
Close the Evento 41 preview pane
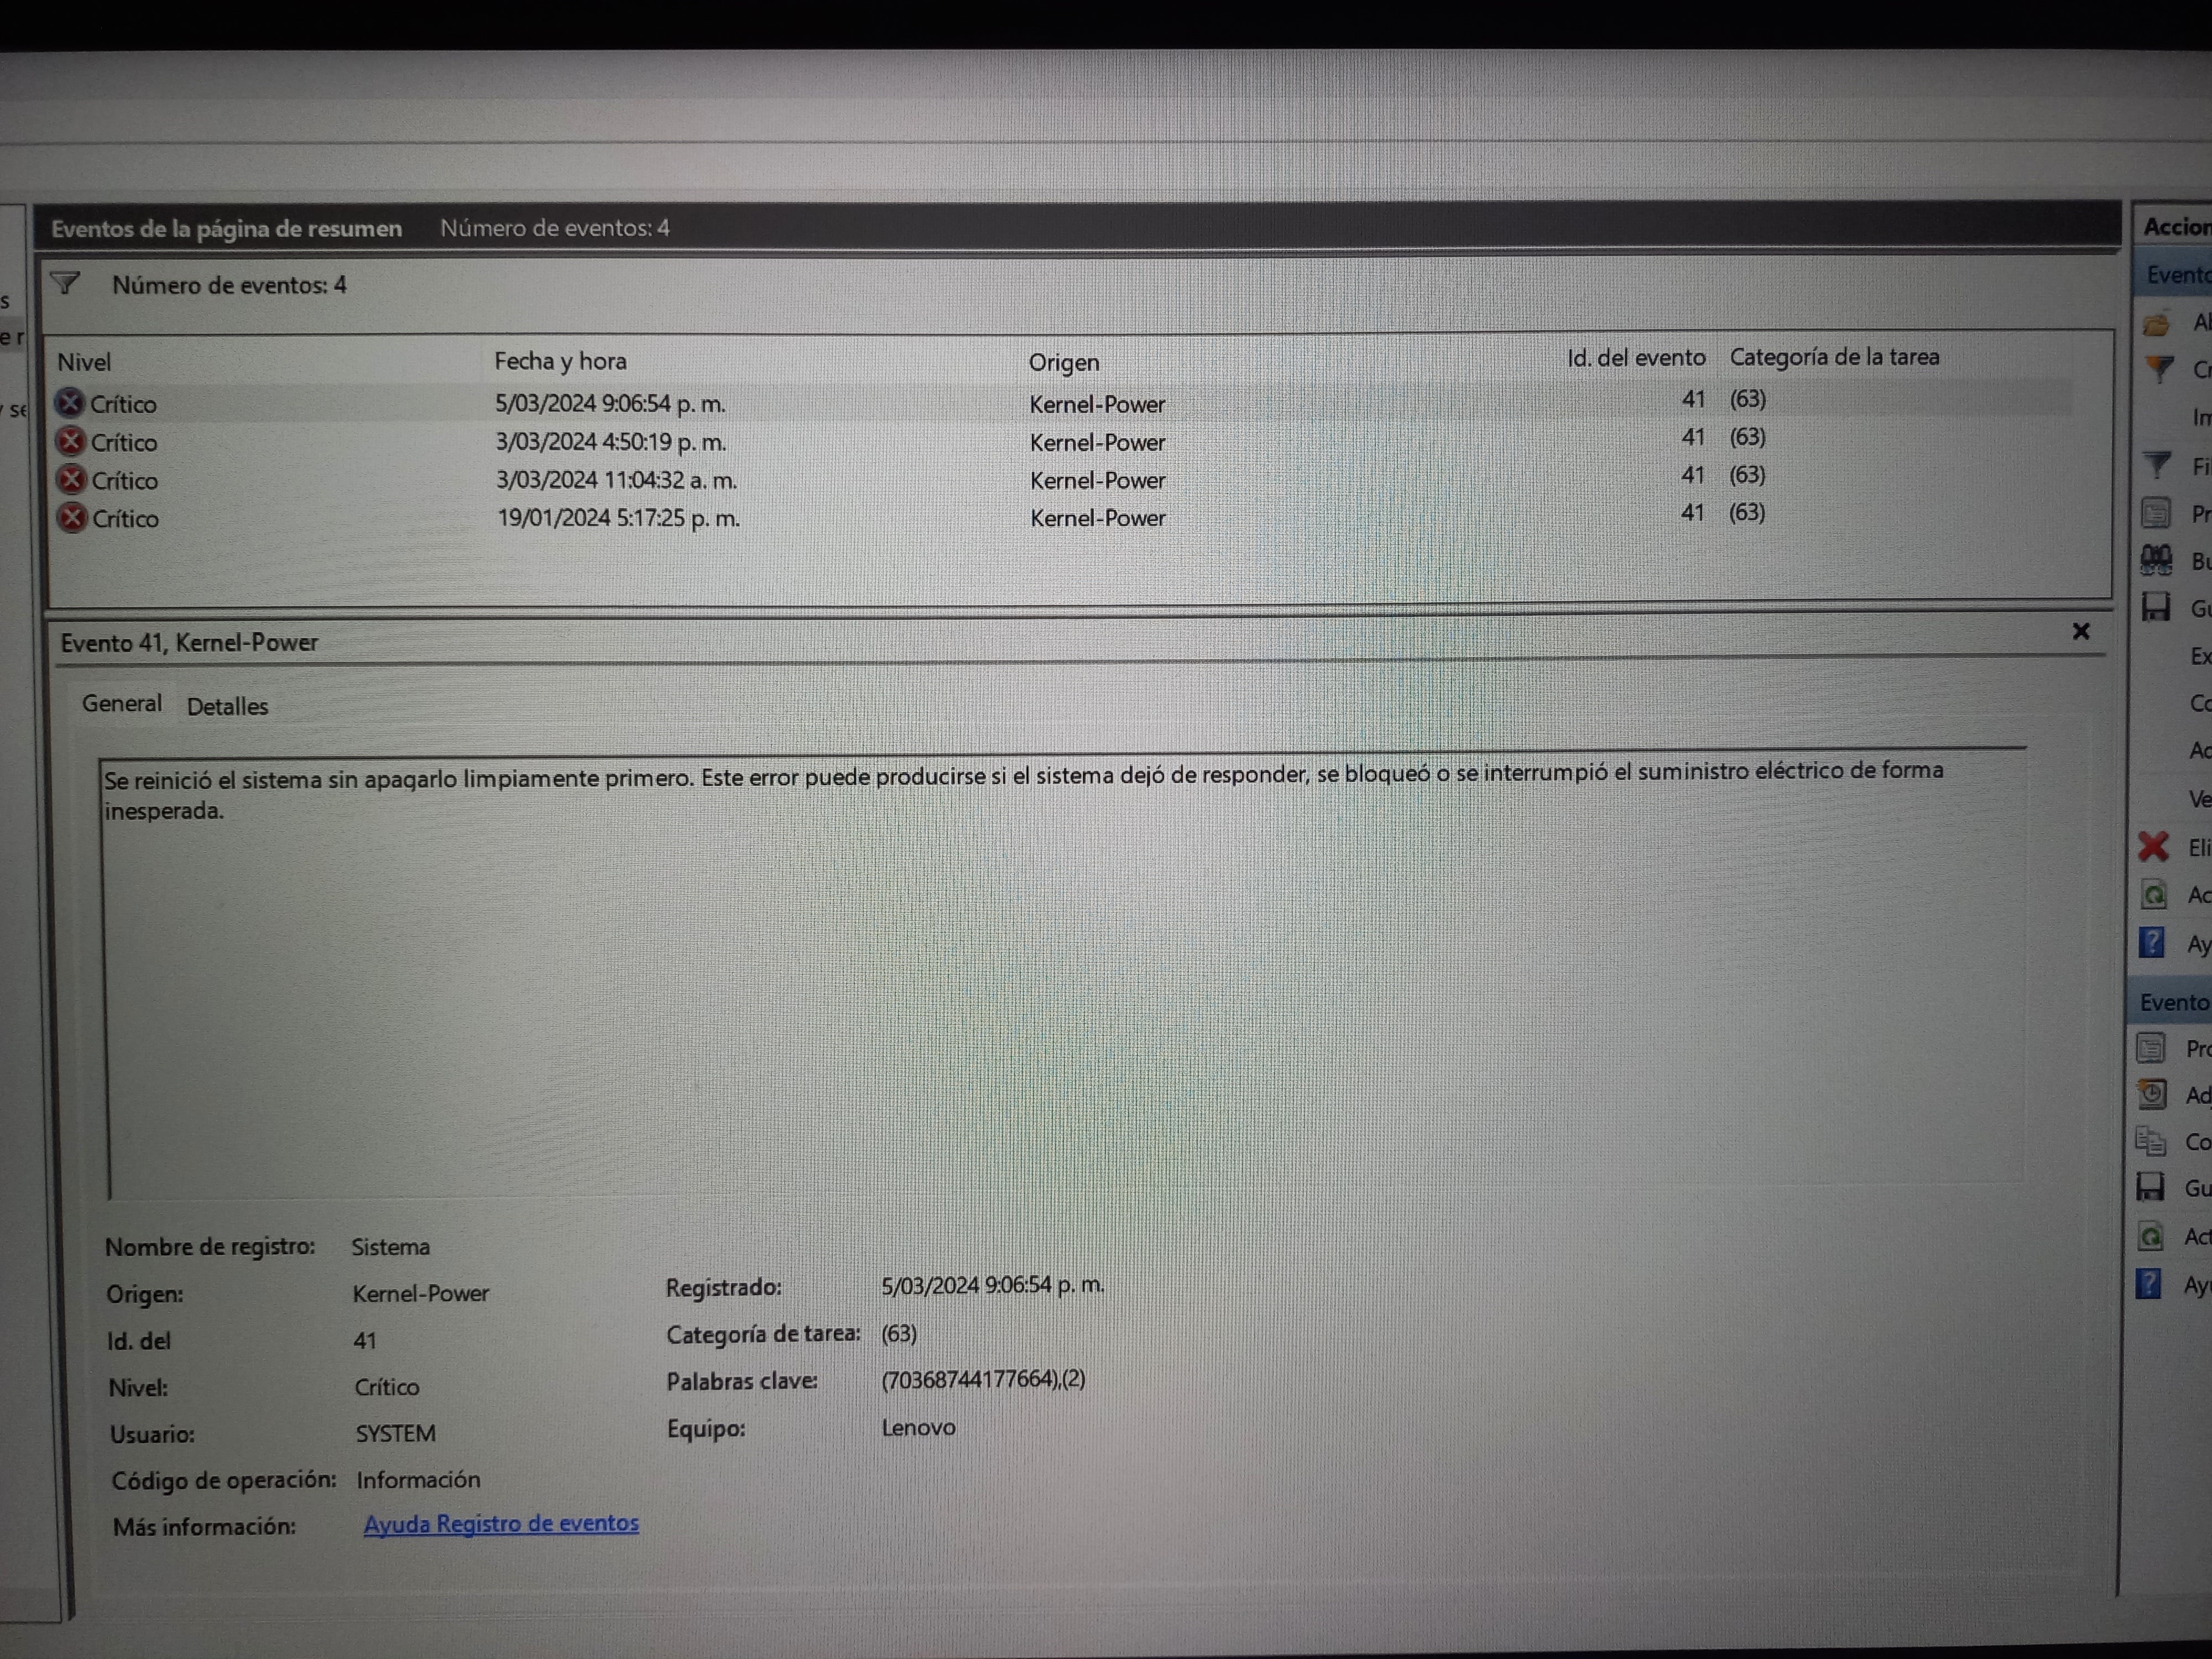2081,631
